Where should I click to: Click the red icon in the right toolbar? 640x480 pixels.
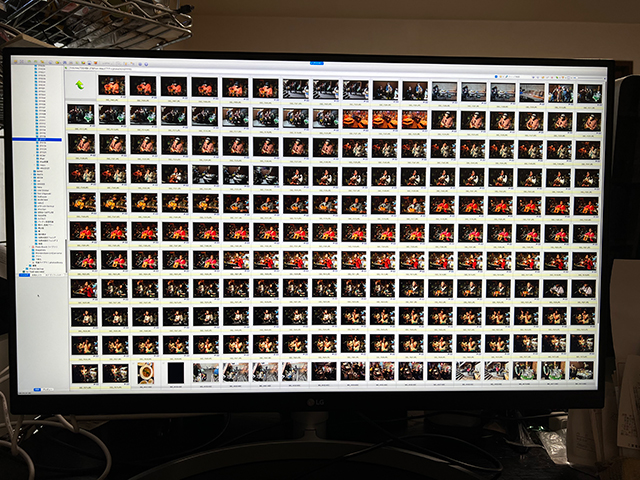click(552, 78)
